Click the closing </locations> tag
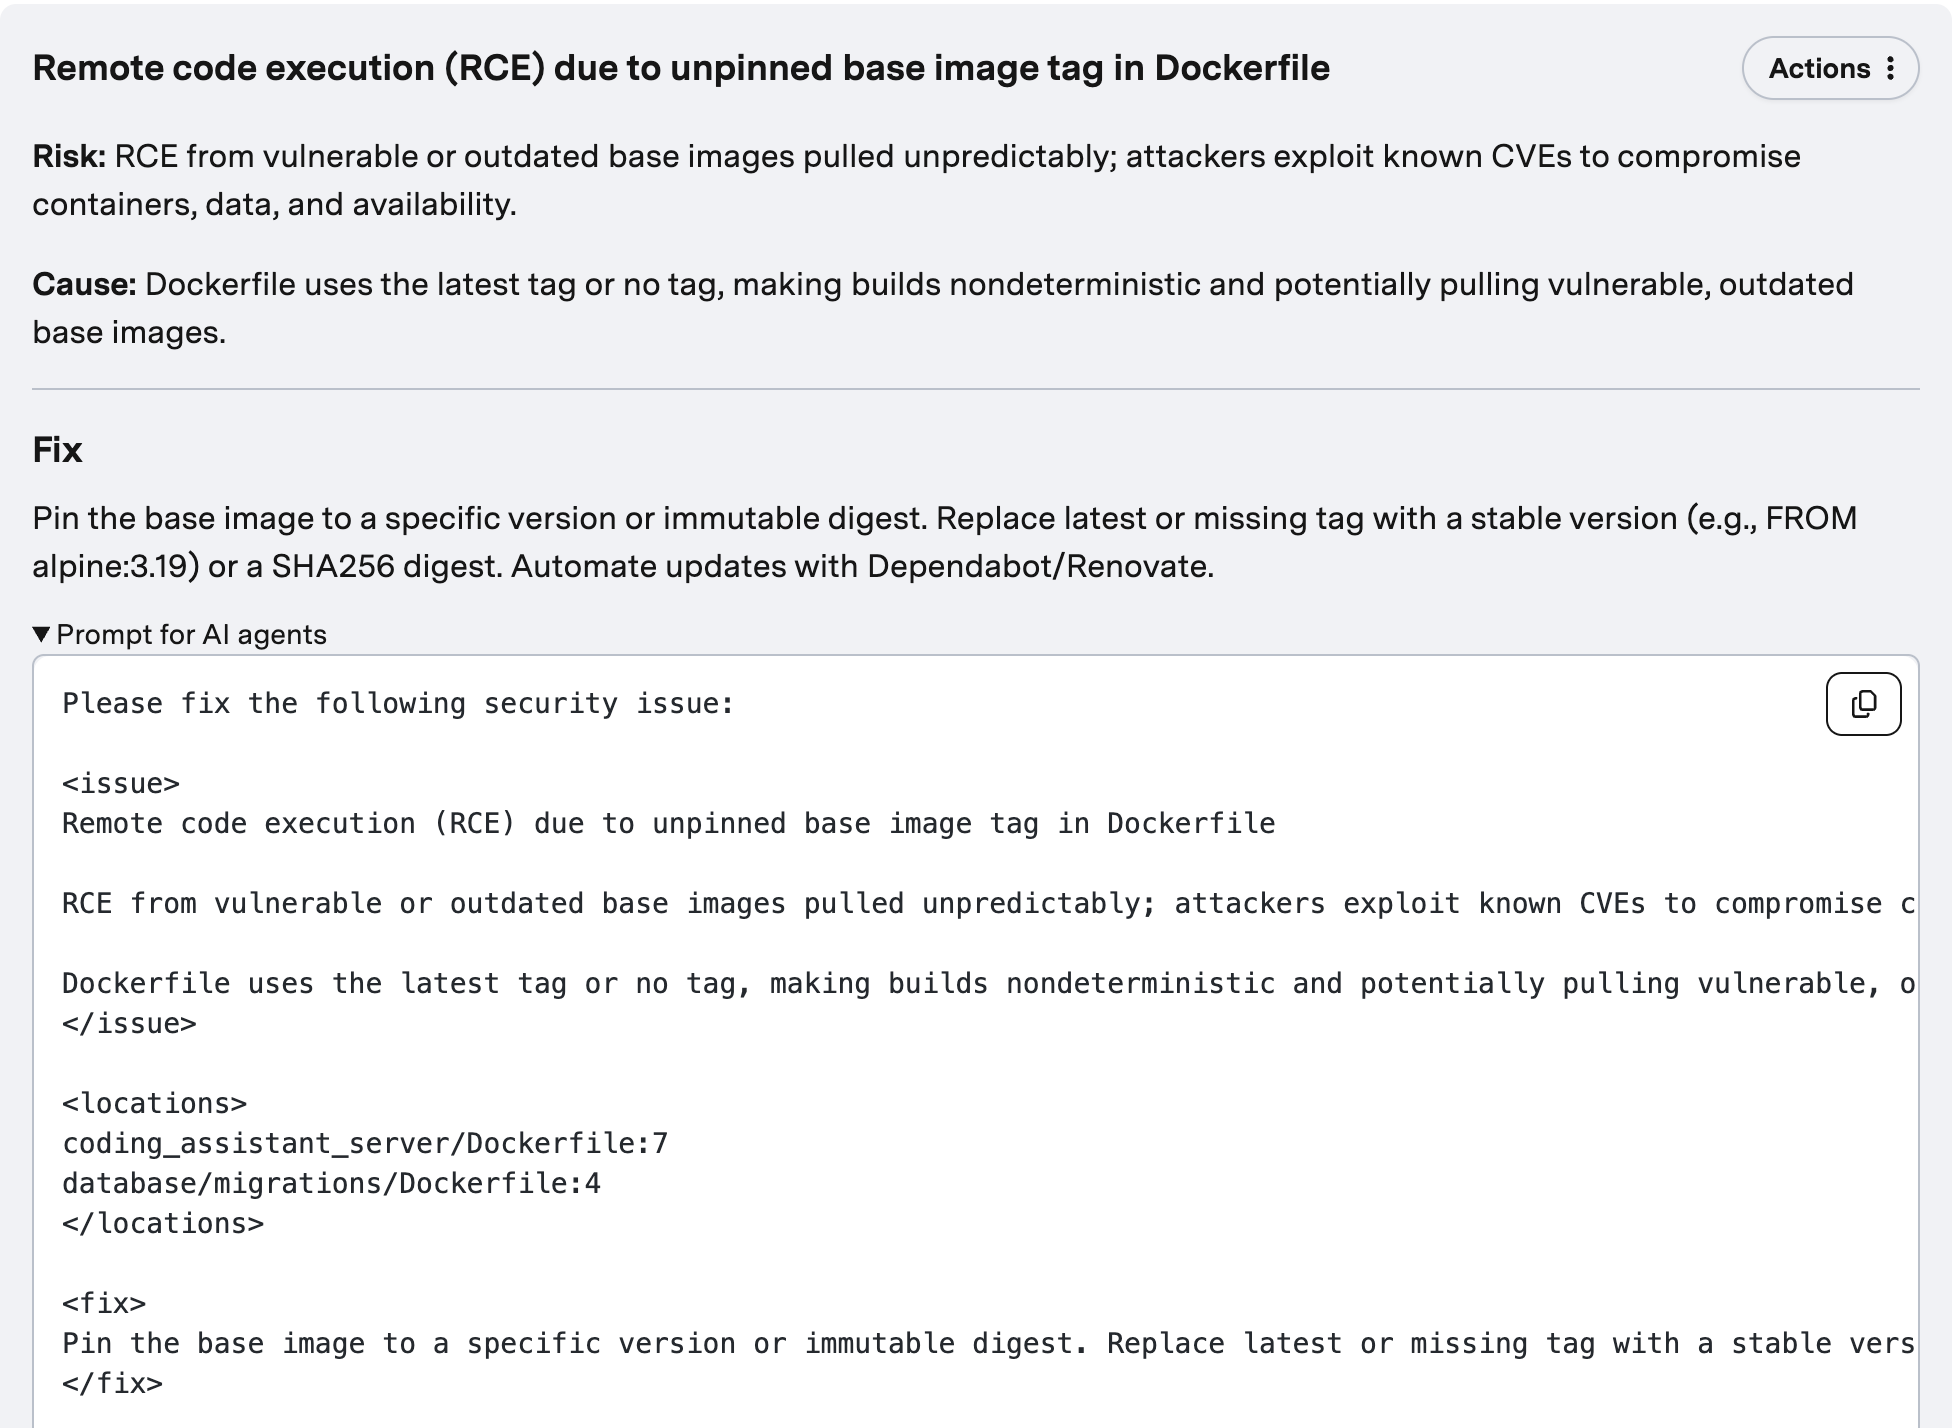Image resolution: width=1956 pixels, height=1428 pixels. (163, 1223)
